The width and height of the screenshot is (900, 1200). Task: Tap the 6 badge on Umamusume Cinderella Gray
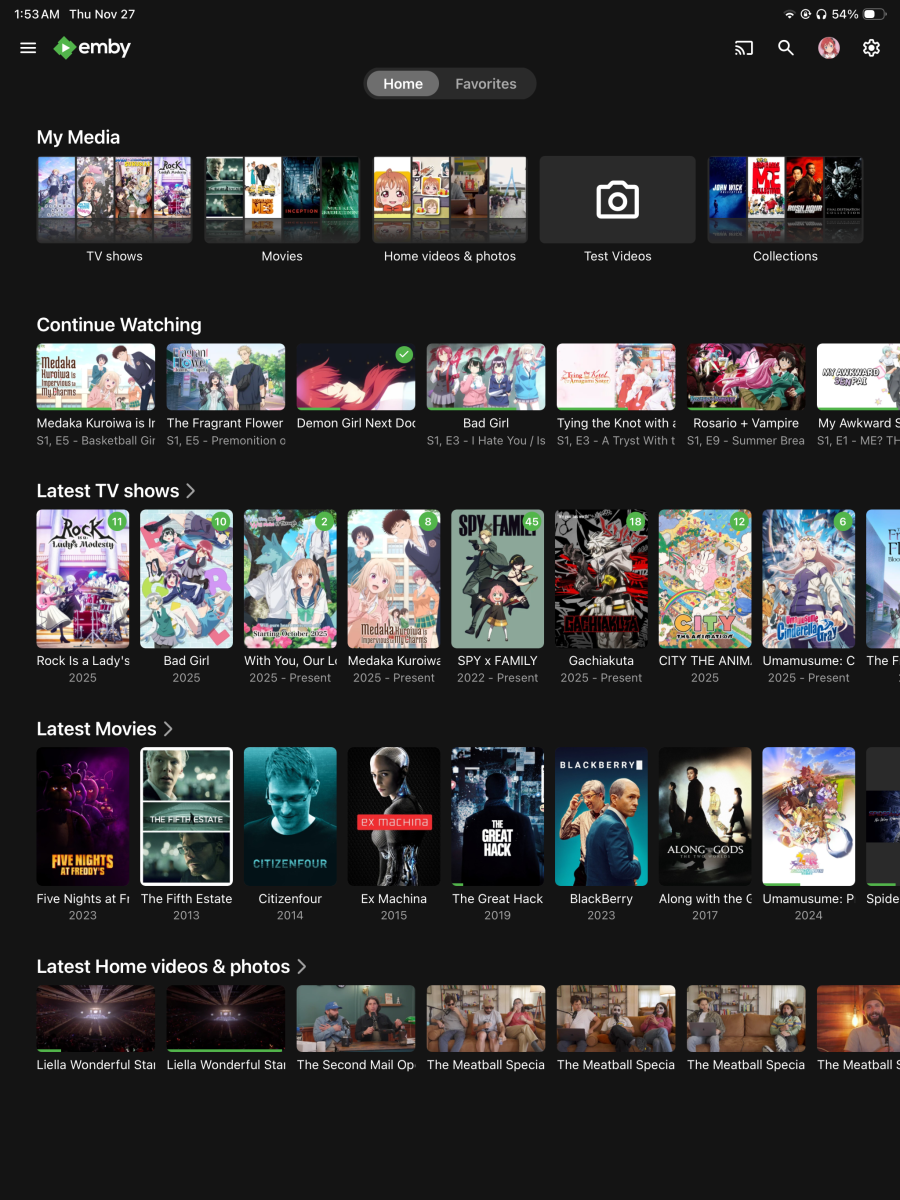(x=843, y=522)
